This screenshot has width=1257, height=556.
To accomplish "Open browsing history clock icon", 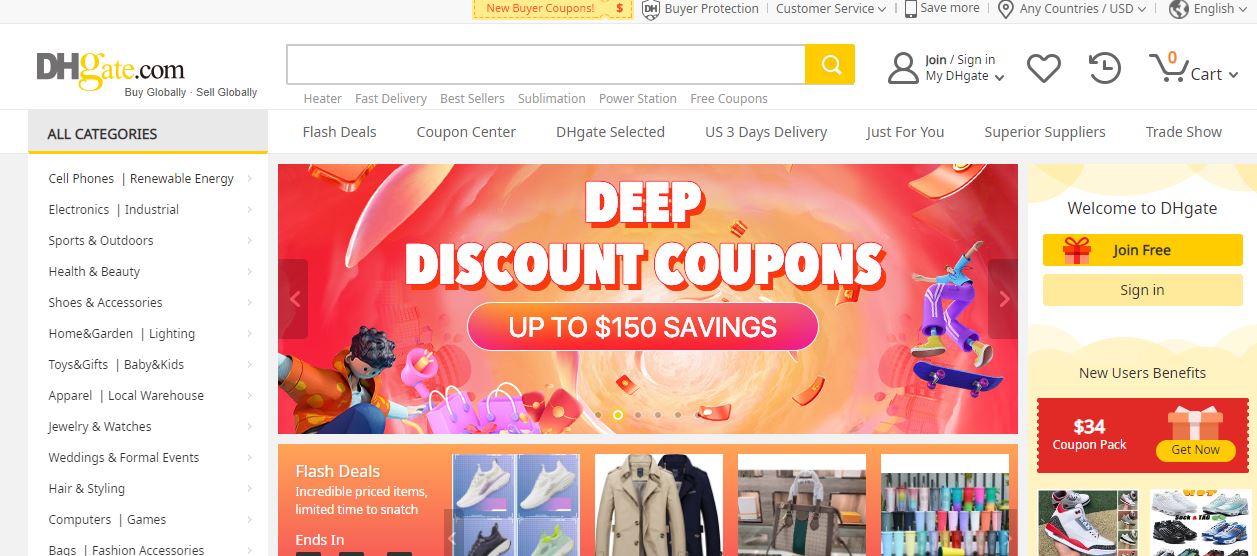I will [1104, 68].
